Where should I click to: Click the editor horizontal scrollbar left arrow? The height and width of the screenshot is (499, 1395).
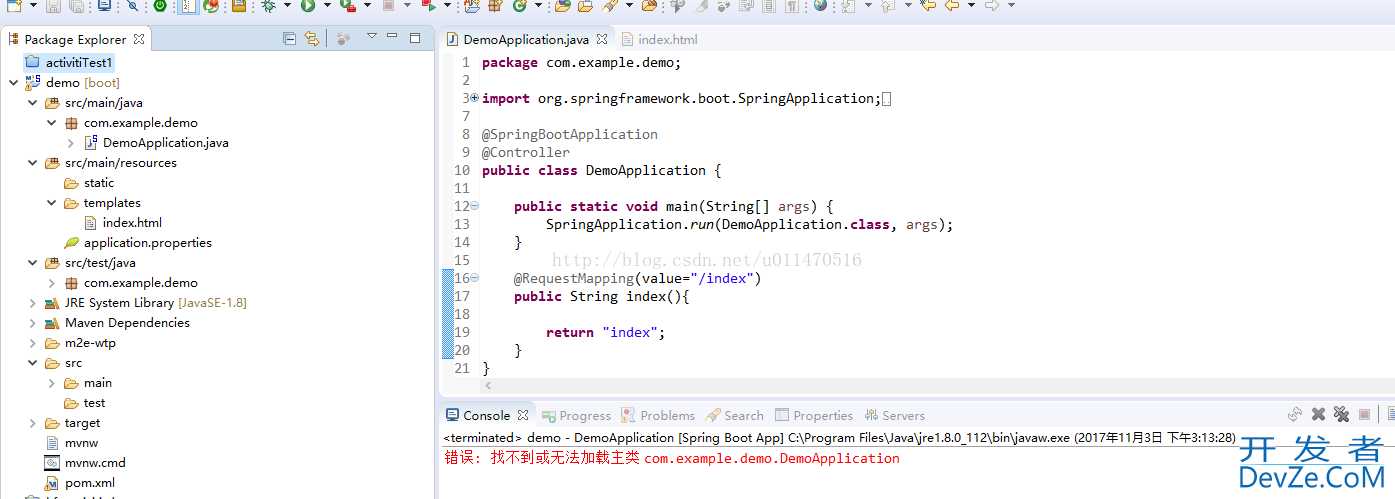(x=487, y=385)
